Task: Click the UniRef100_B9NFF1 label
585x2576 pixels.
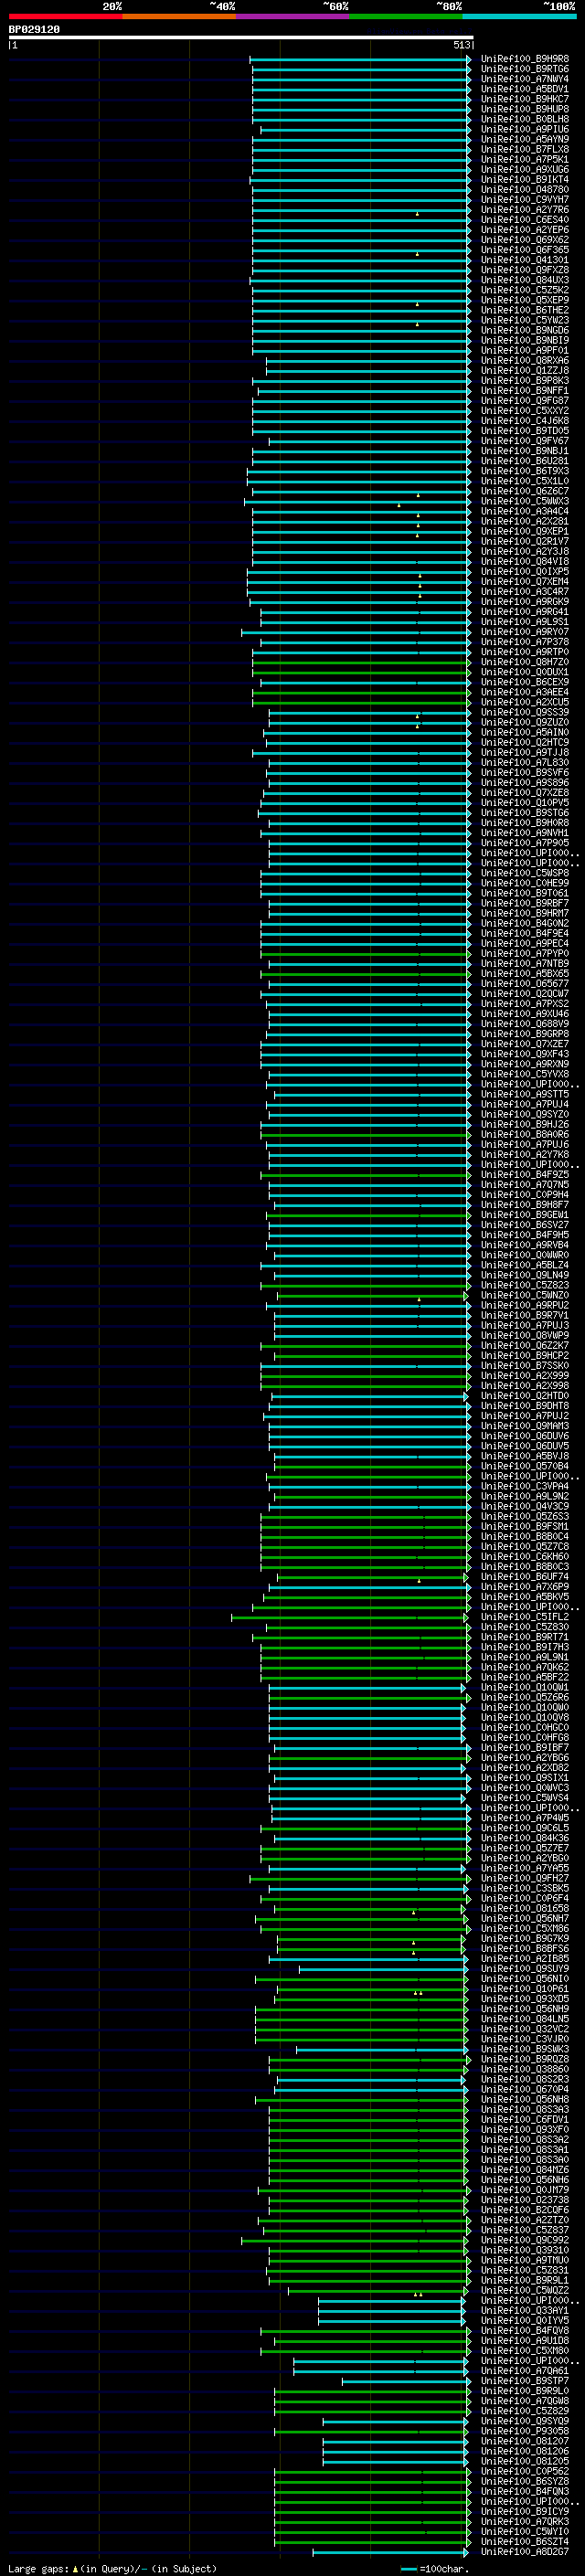Action: pos(525,390)
